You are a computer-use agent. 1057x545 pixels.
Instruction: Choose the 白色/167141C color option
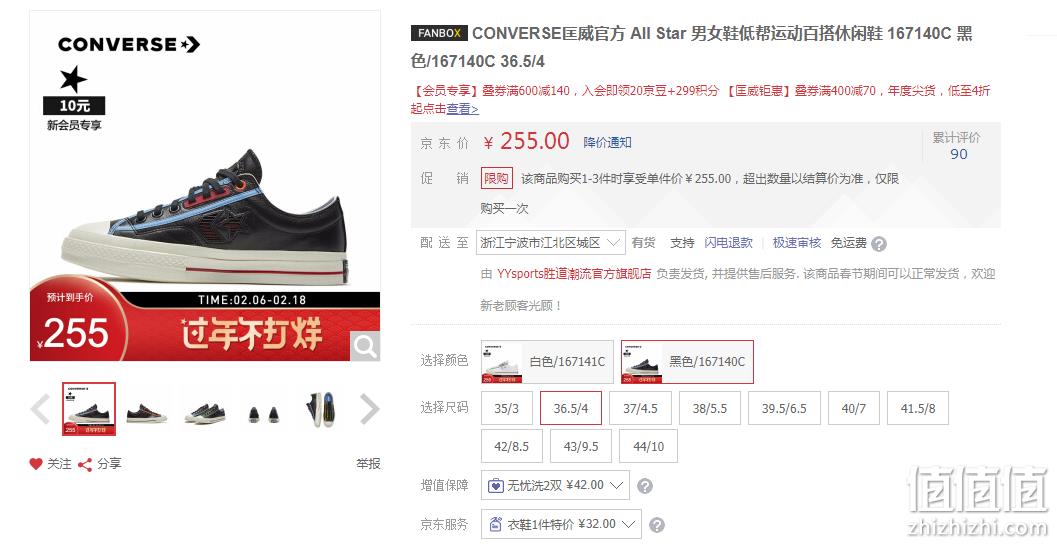(x=547, y=362)
